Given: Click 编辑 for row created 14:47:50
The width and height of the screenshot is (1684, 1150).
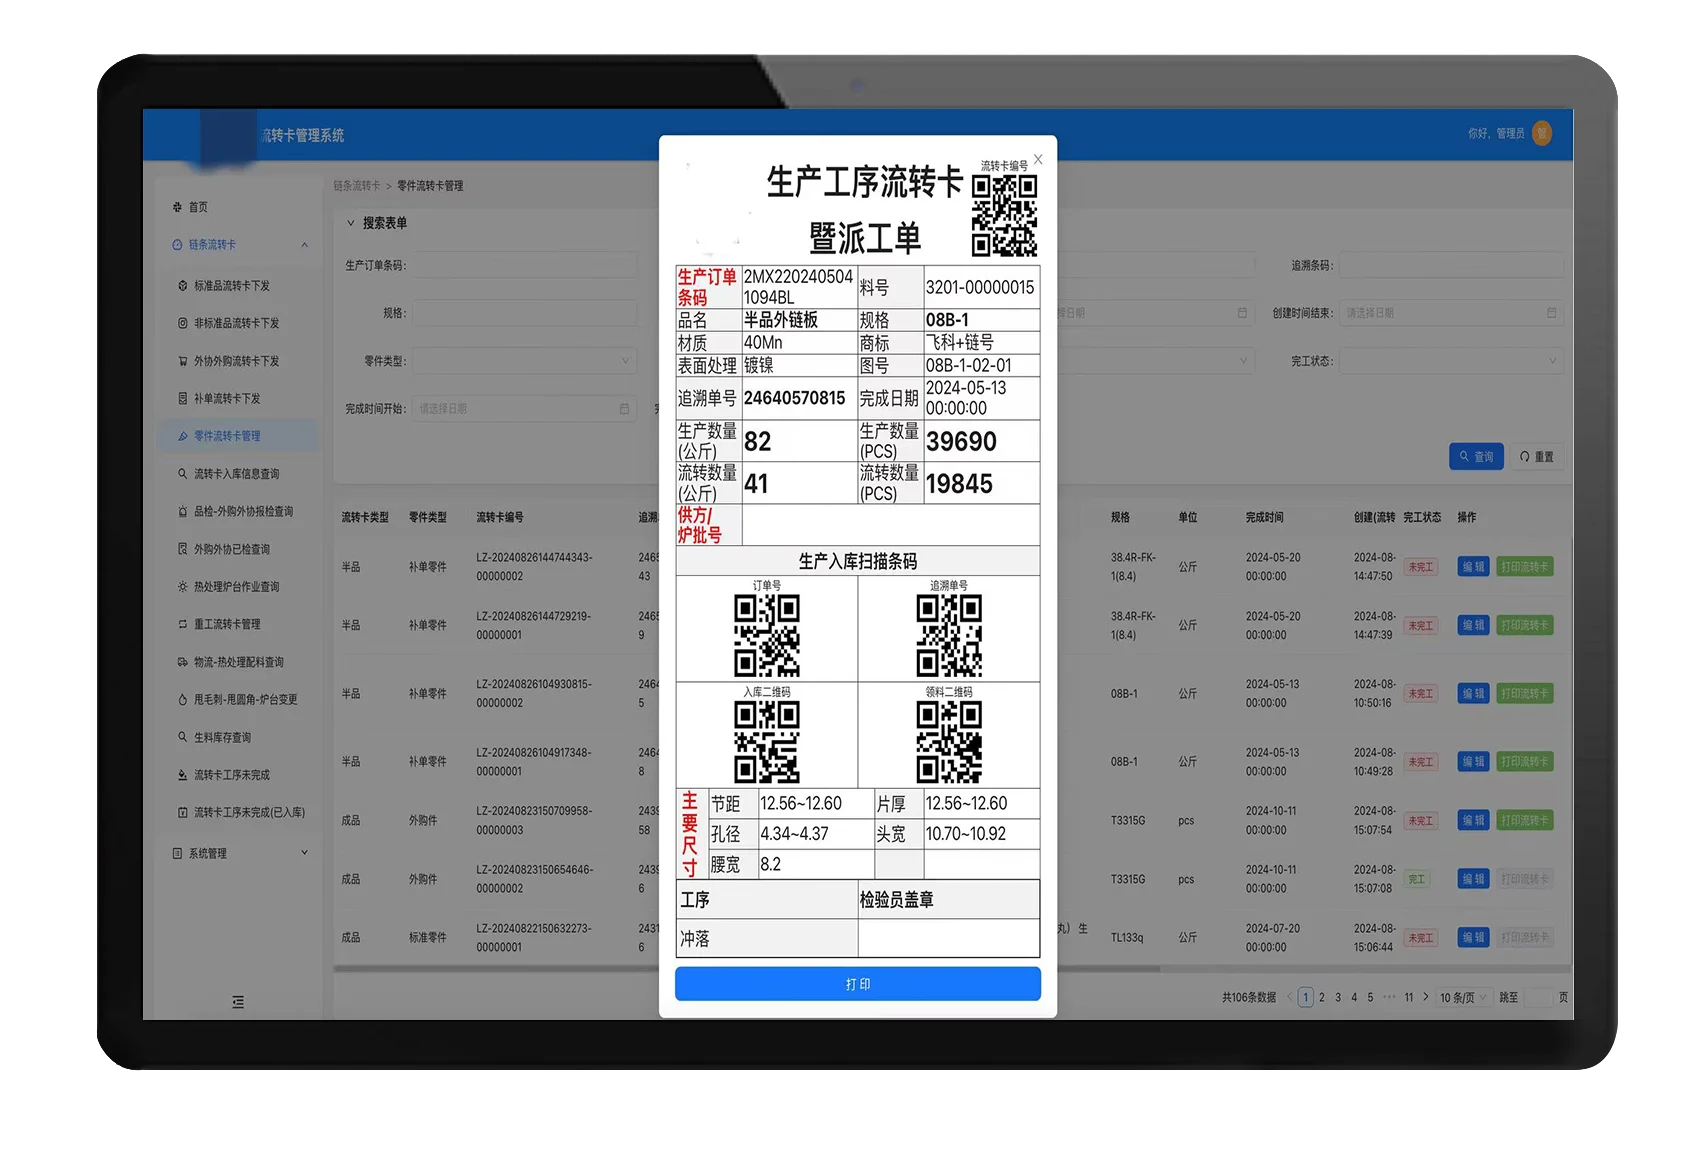Looking at the screenshot, I should coord(1473,567).
